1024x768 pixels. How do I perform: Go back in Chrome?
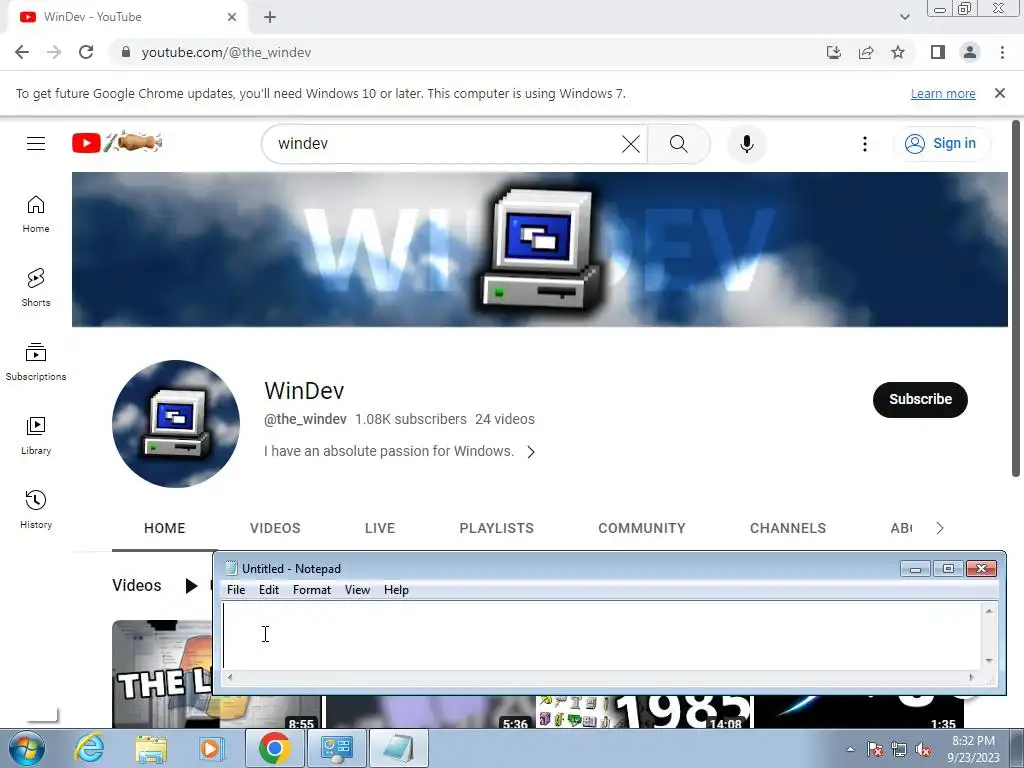click(22, 52)
